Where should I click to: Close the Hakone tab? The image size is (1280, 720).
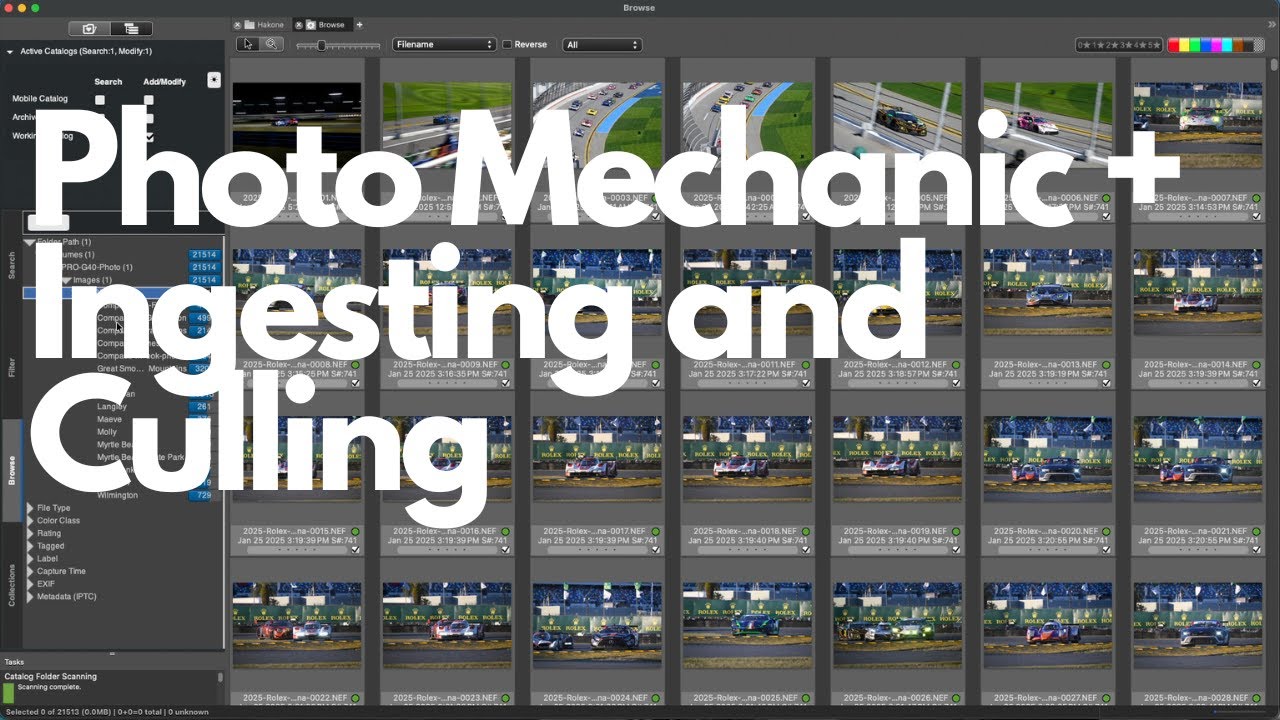point(238,24)
